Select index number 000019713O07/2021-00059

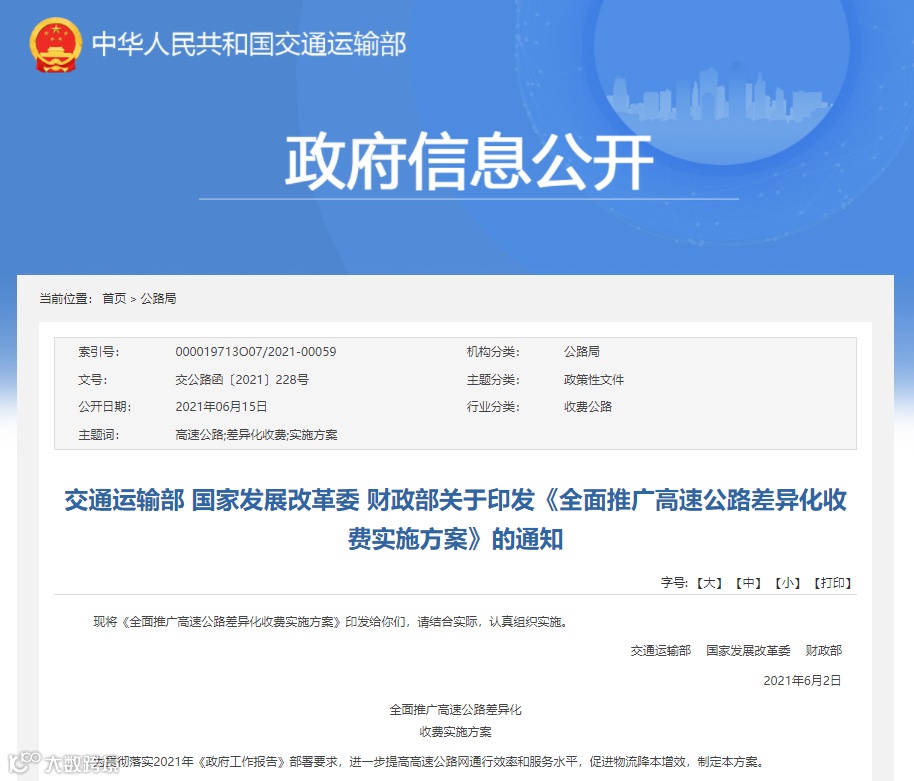click(x=256, y=351)
